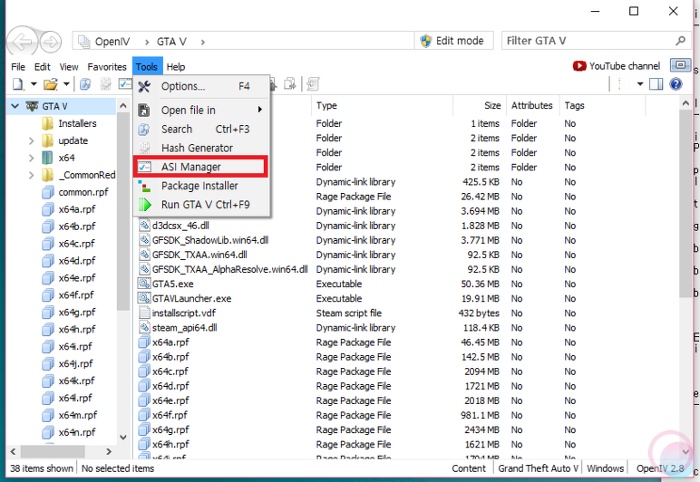Select d3dcsx_46.dll in file list
Image resolution: width=700 pixels, height=482 pixels.
180,225
